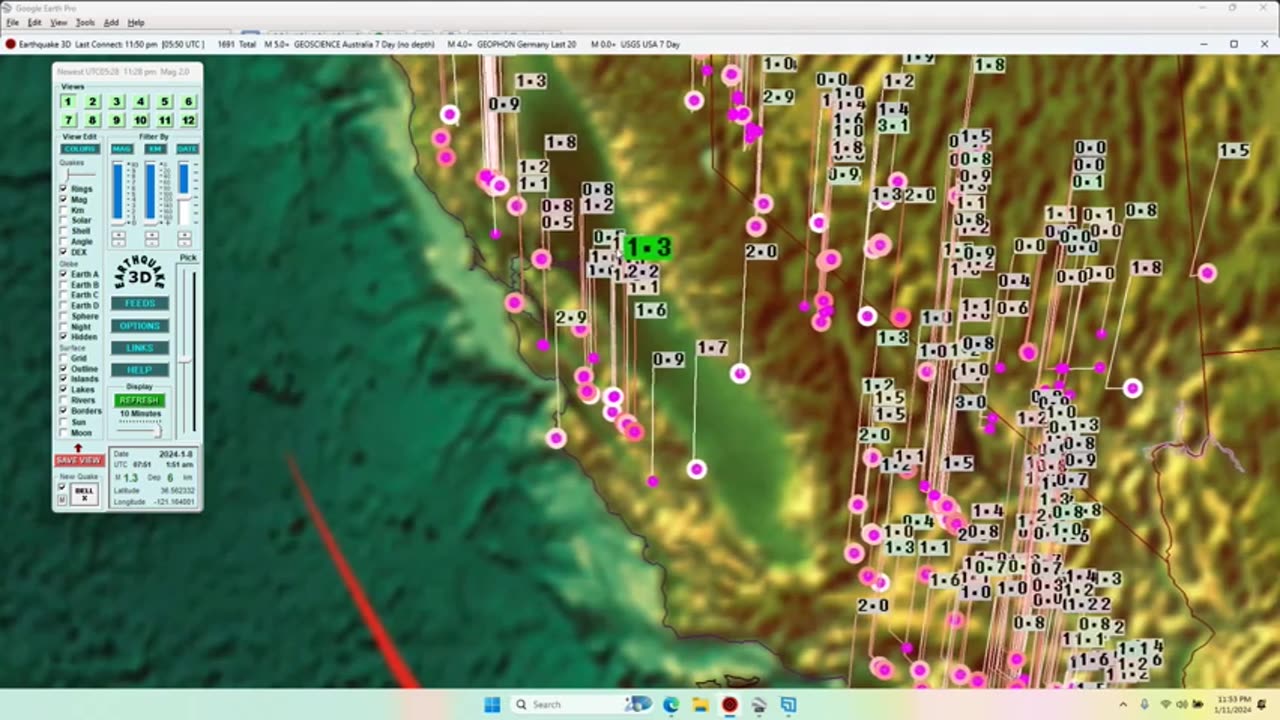Image resolution: width=1280 pixels, height=720 pixels.
Task: Click the 1•7 magnitude label
Action: click(x=712, y=348)
